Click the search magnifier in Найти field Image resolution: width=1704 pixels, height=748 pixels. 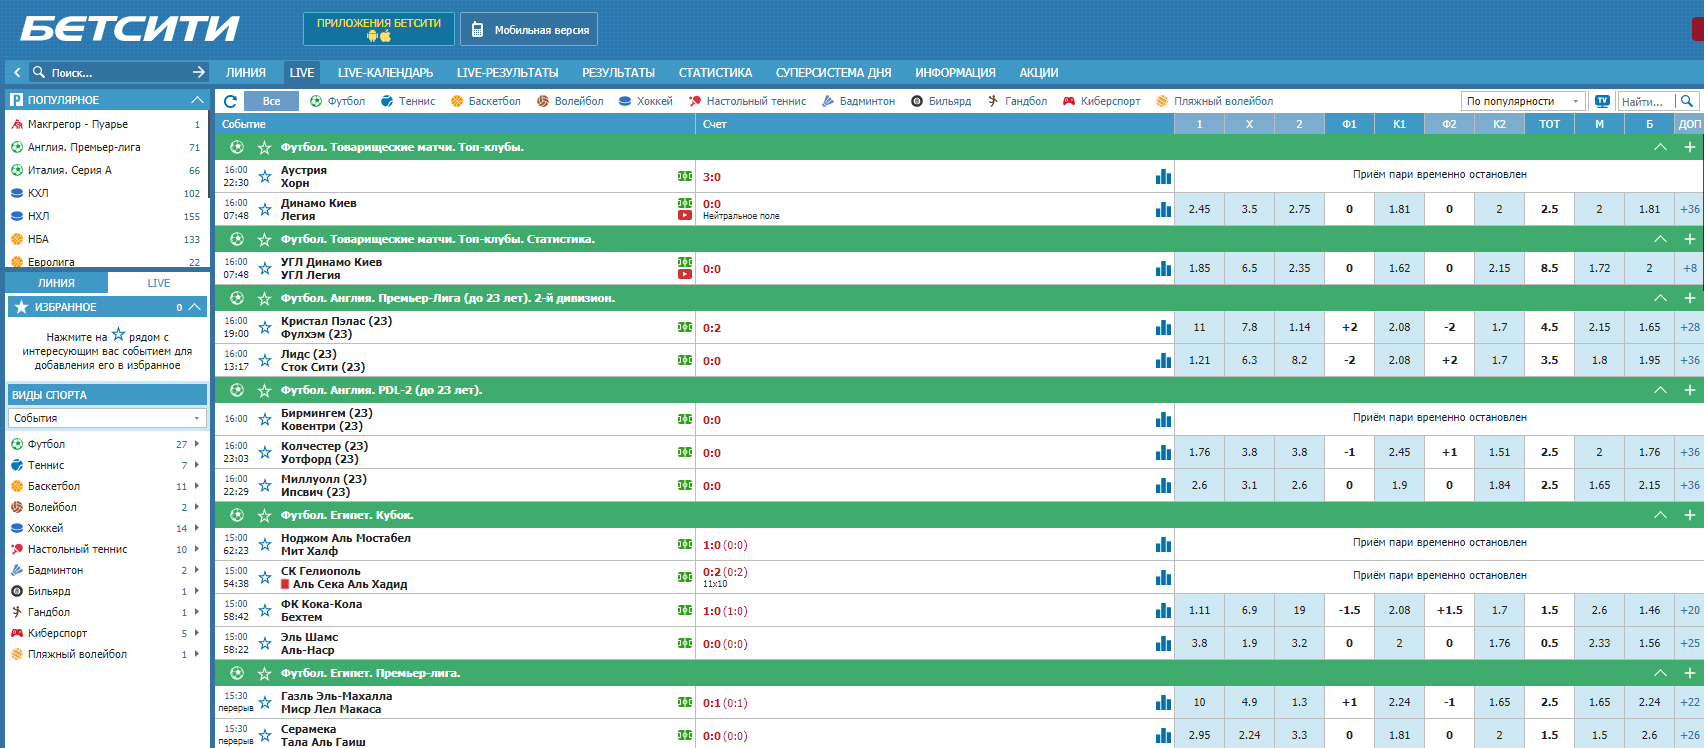point(1687,101)
